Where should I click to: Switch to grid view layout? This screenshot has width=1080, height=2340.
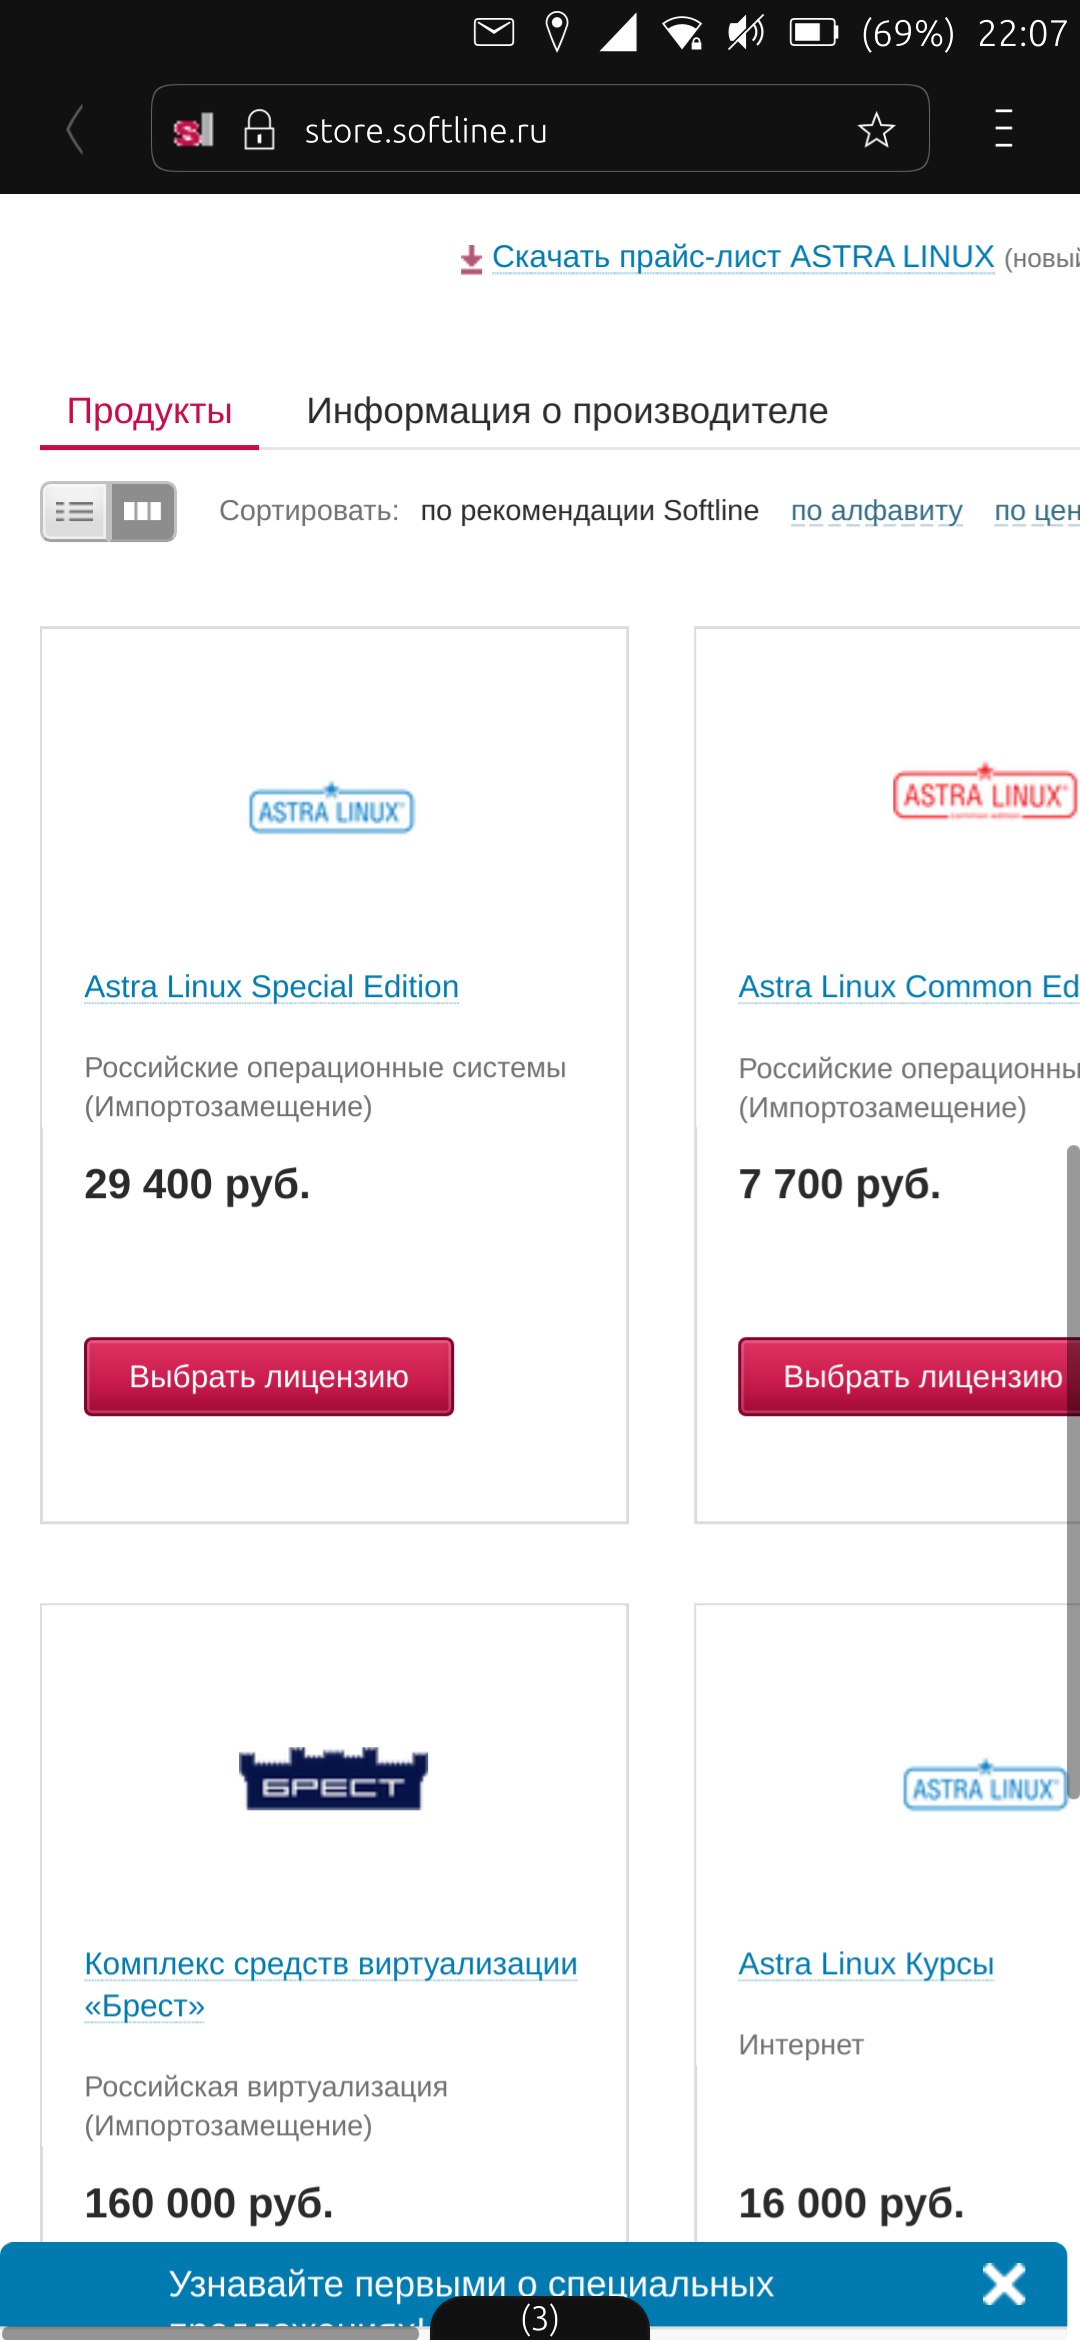[x=143, y=512]
